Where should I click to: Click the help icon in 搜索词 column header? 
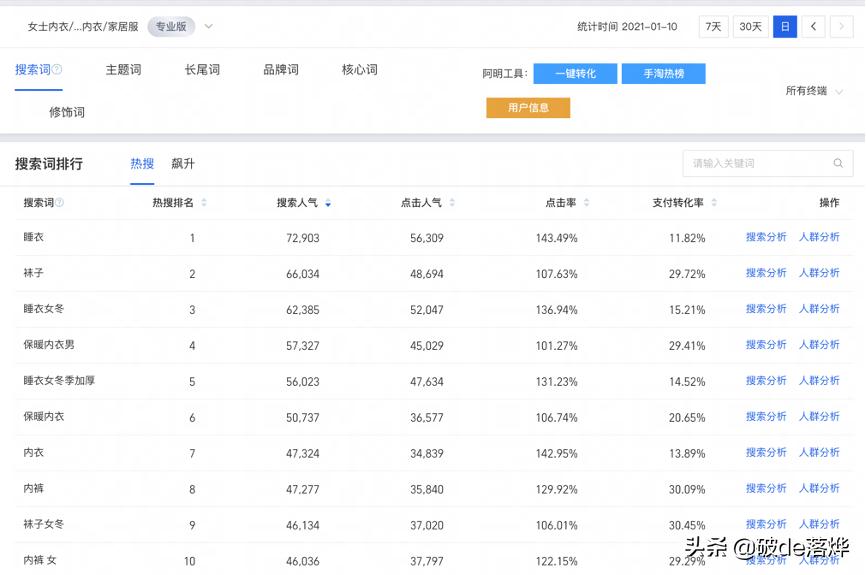click(60, 203)
